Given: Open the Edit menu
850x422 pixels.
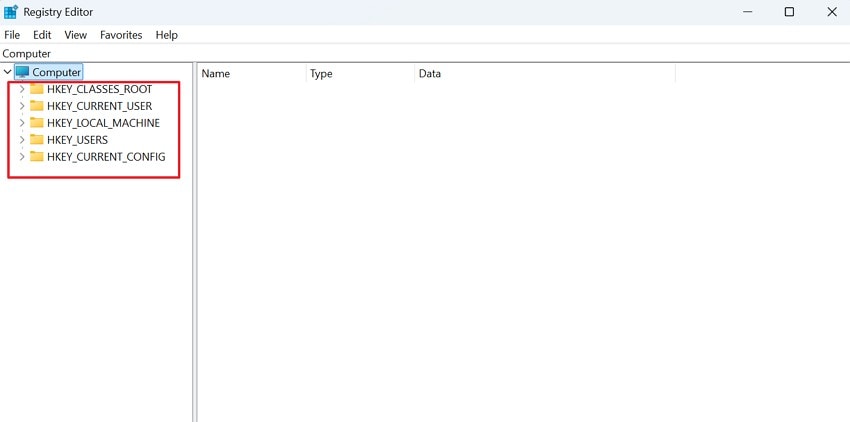Looking at the screenshot, I should click(x=42, y=35).
